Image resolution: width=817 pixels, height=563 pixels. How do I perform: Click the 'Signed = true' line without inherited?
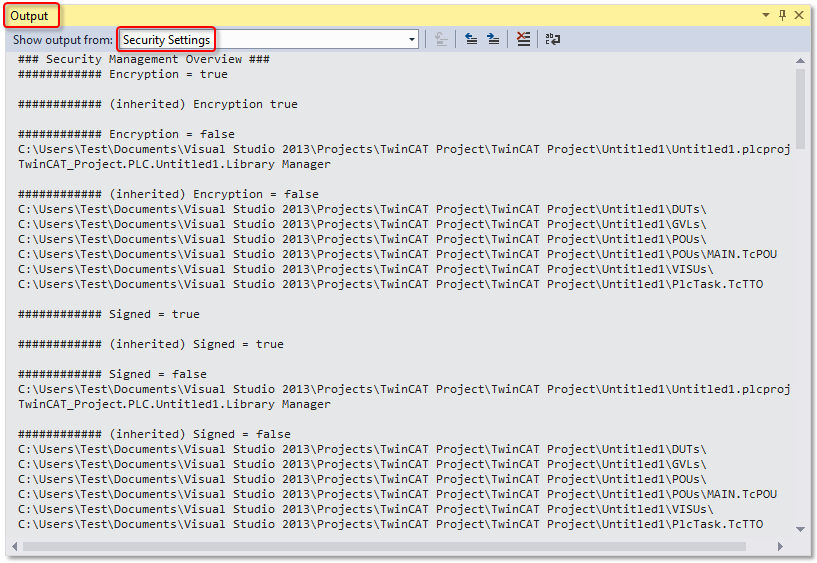[x=109, y=315]
